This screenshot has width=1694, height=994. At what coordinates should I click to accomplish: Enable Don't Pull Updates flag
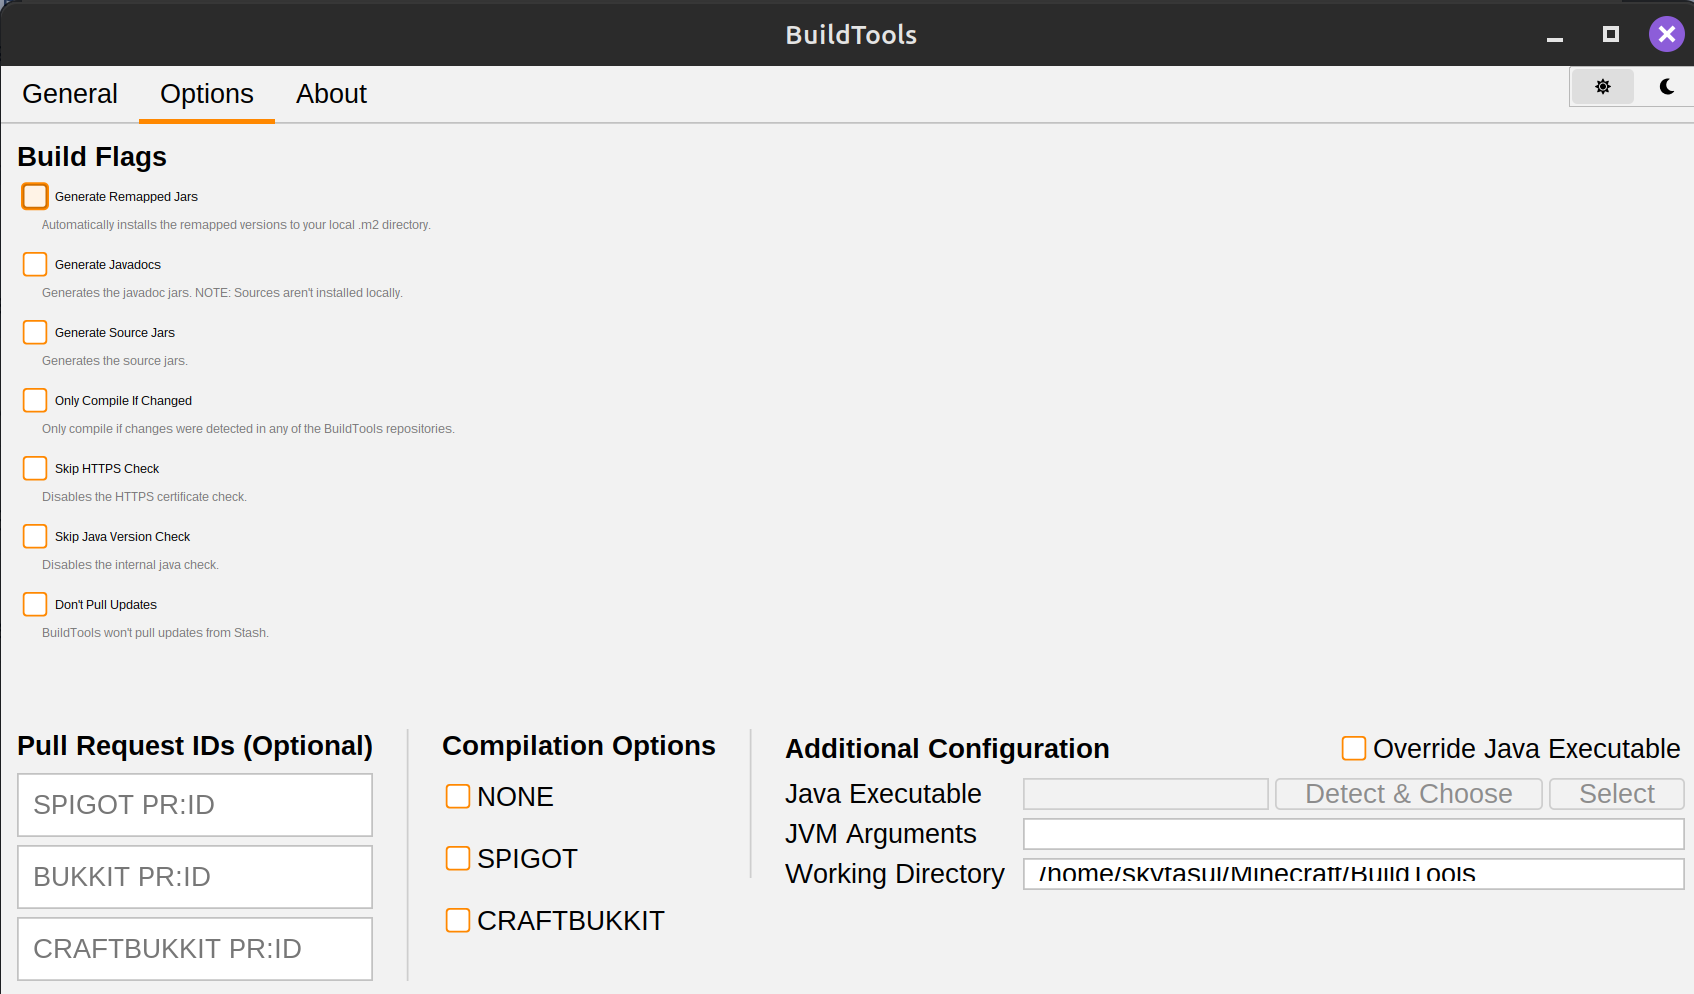35,604
